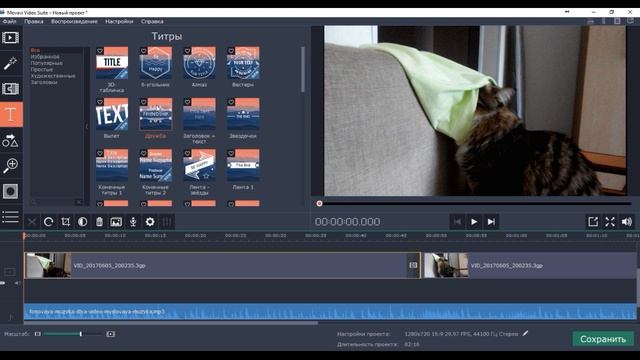Favorite the Вестерн title with heart
The width and height of the screenshot is (640, 360).
tap(231, 51)
